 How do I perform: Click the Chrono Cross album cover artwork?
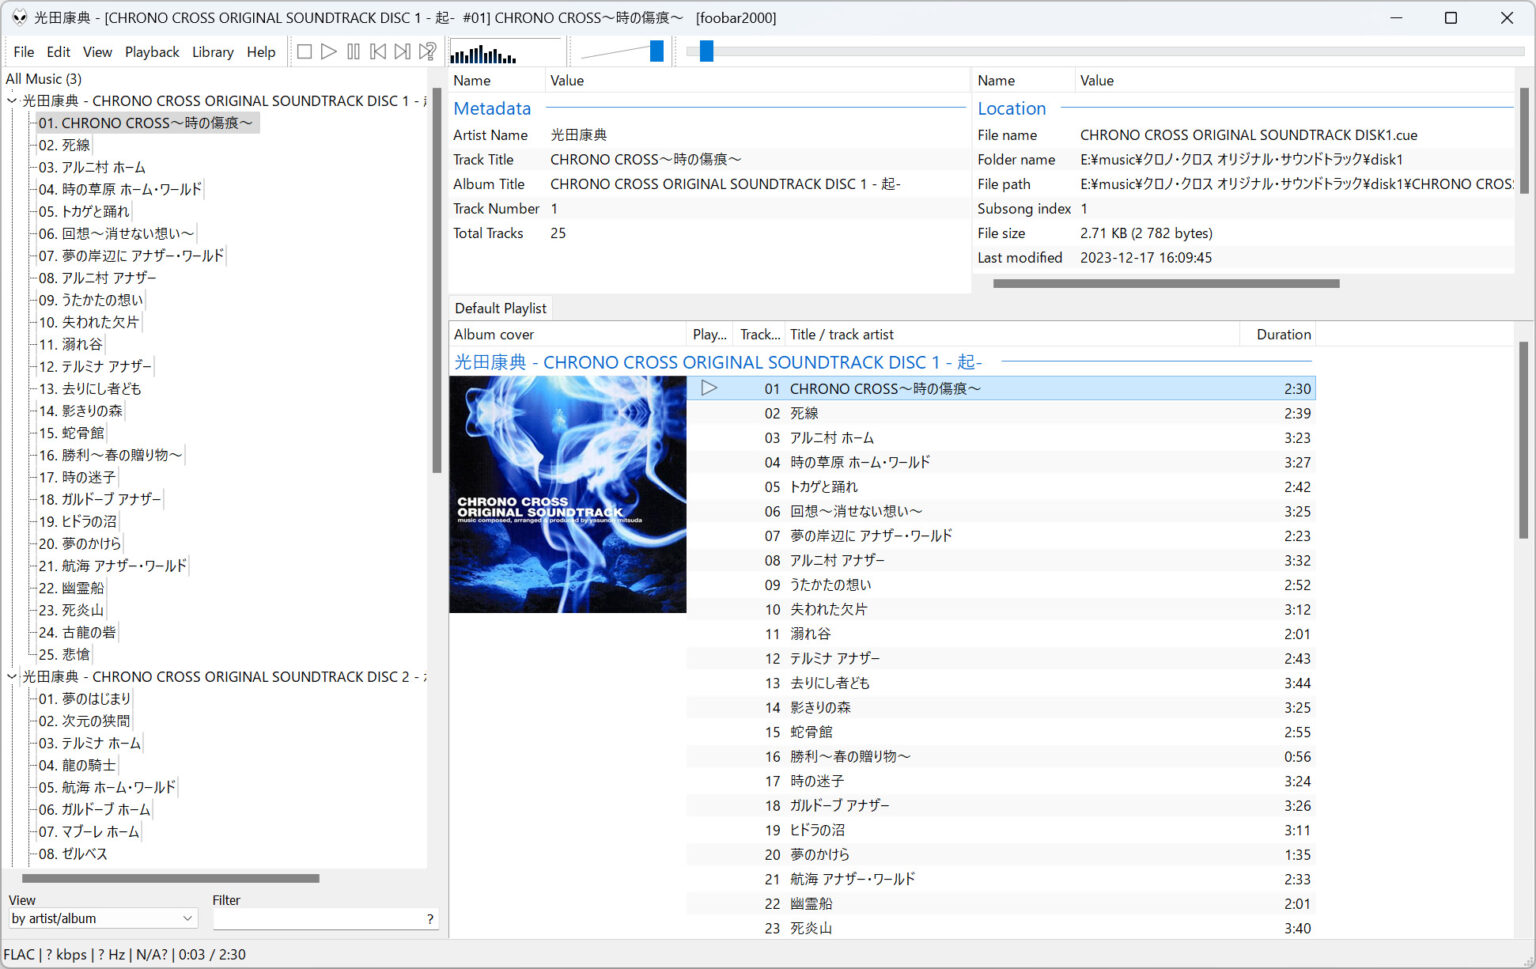click(567, 494)
